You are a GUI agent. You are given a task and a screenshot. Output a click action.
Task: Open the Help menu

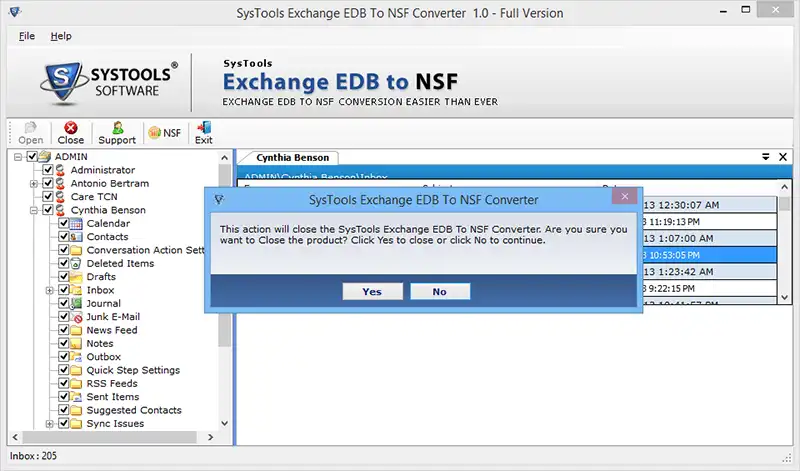(x=61, y=36)
